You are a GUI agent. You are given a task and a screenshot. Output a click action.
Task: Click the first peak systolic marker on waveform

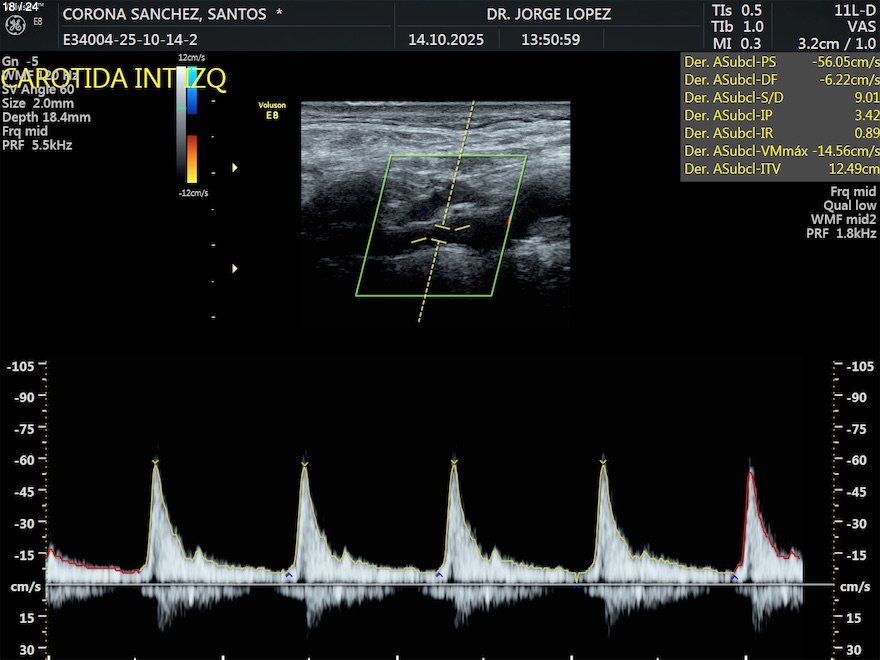click(x=156, y=462)
